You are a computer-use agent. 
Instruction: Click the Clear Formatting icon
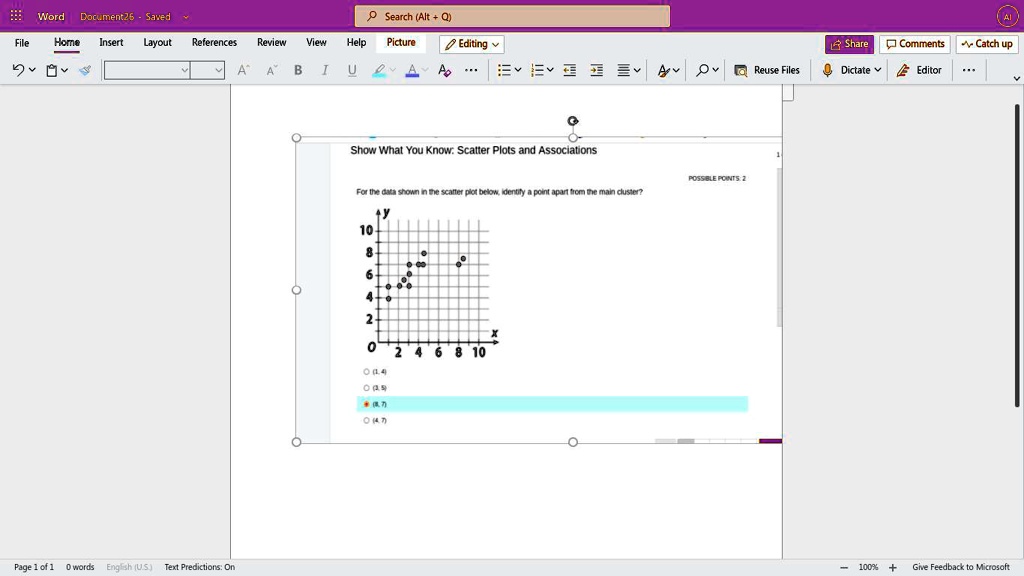pyautogui.click(x=444, y=70)
